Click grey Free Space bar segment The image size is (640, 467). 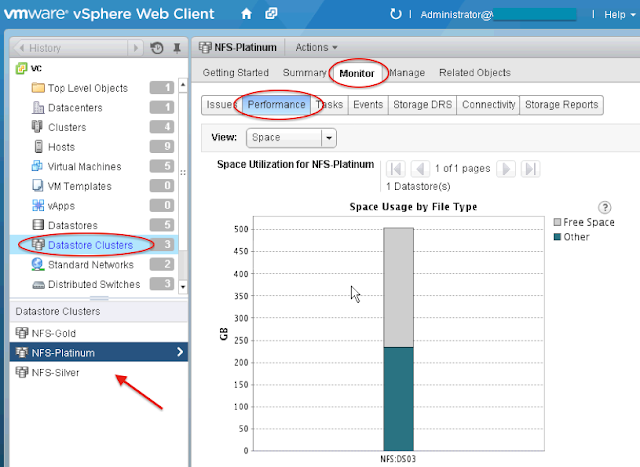coord(398,287)
